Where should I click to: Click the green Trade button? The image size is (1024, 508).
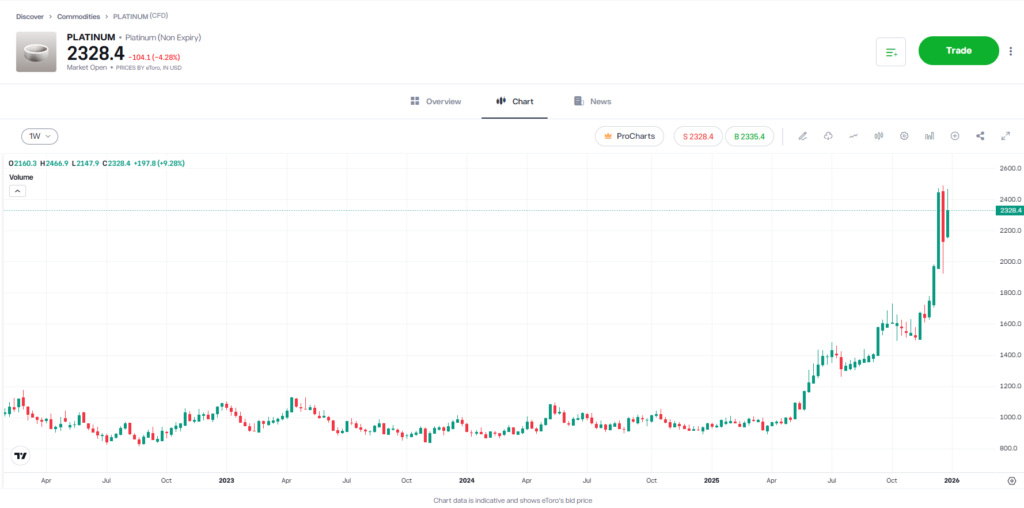tap(958, 51)
